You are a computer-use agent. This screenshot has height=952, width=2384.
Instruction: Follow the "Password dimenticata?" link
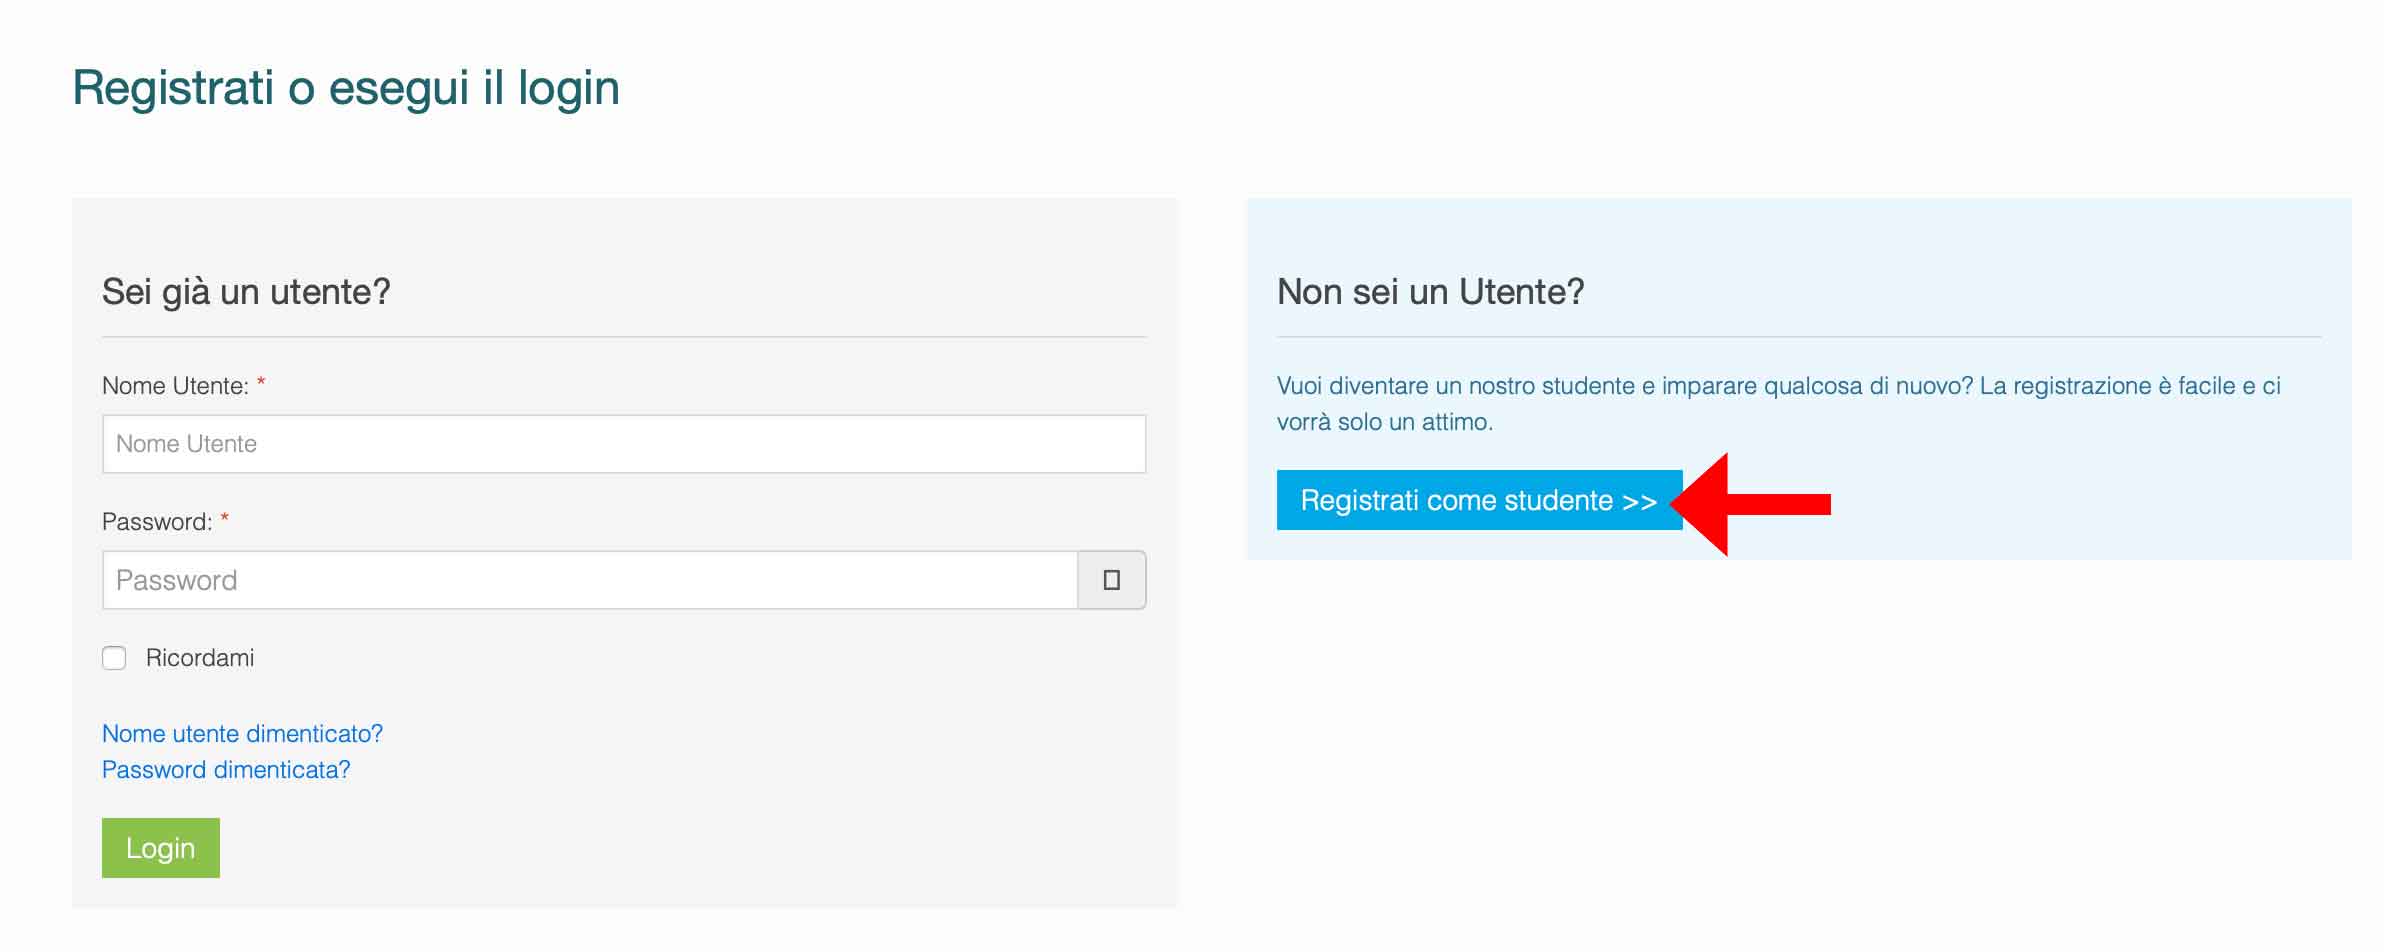[226, 770]
